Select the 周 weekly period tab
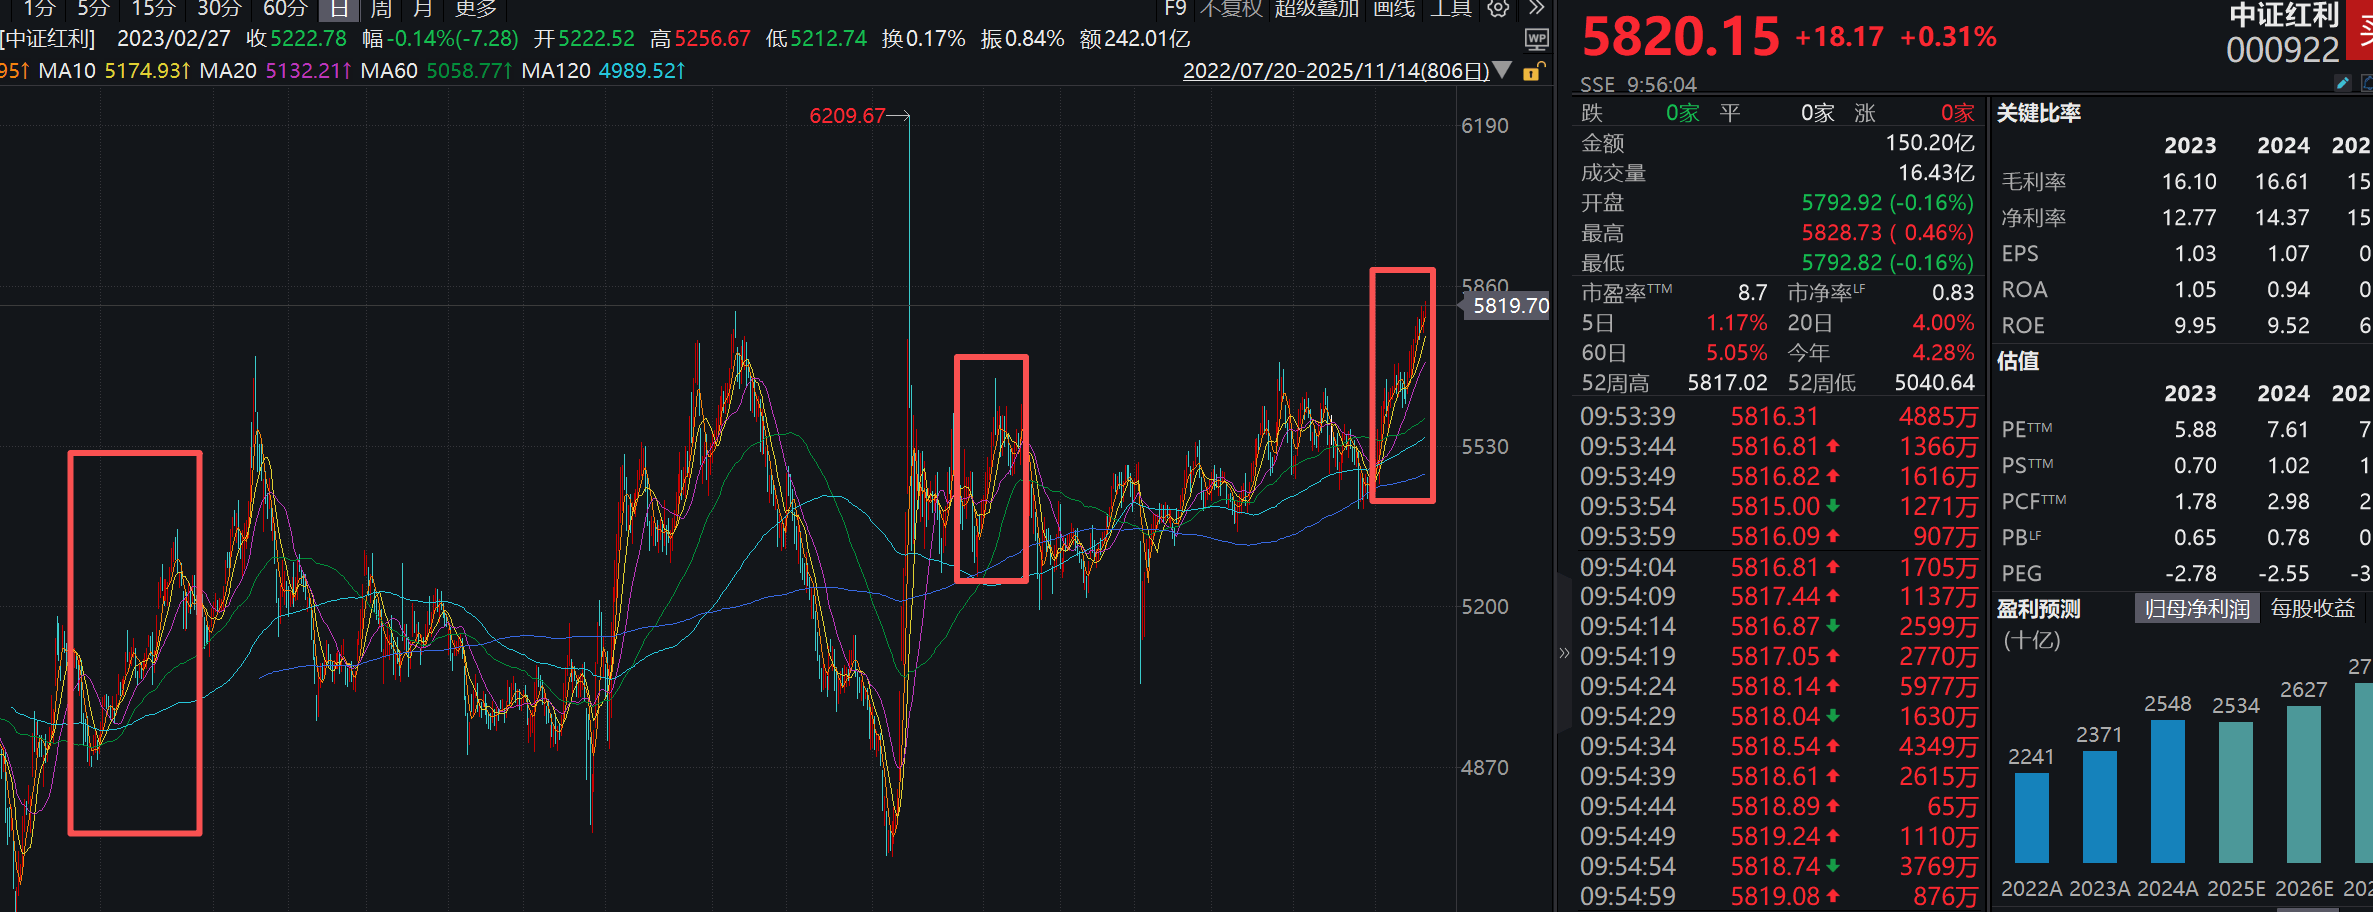The height and width of the screenshot is (912, 2373). [381, 9]
